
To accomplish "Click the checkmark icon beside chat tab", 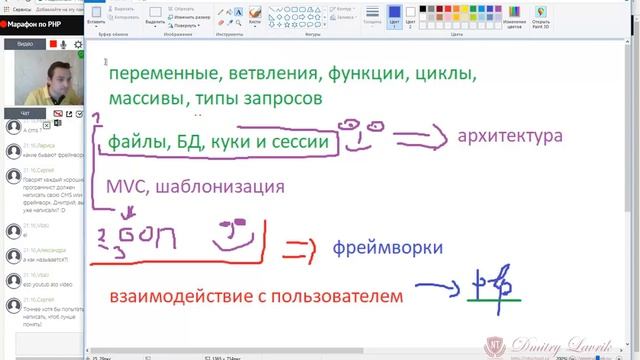I will point(79,114).
